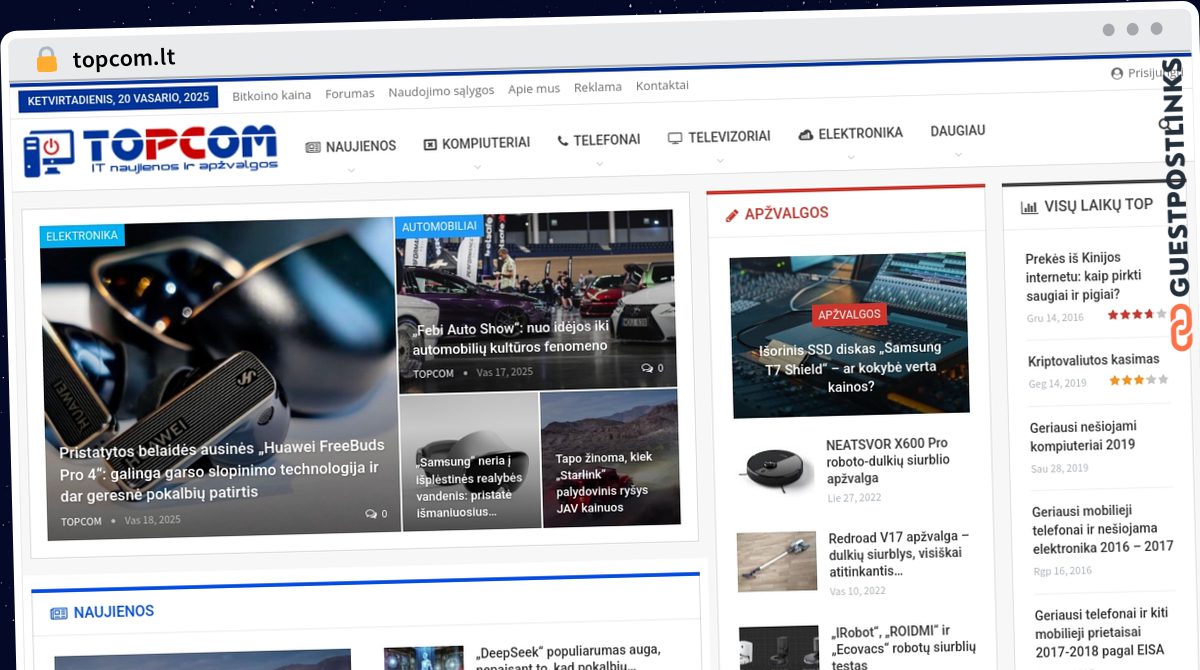Click the APŽVALGOS section heading
Viewport: 1200px width, 670px height.
786,213
